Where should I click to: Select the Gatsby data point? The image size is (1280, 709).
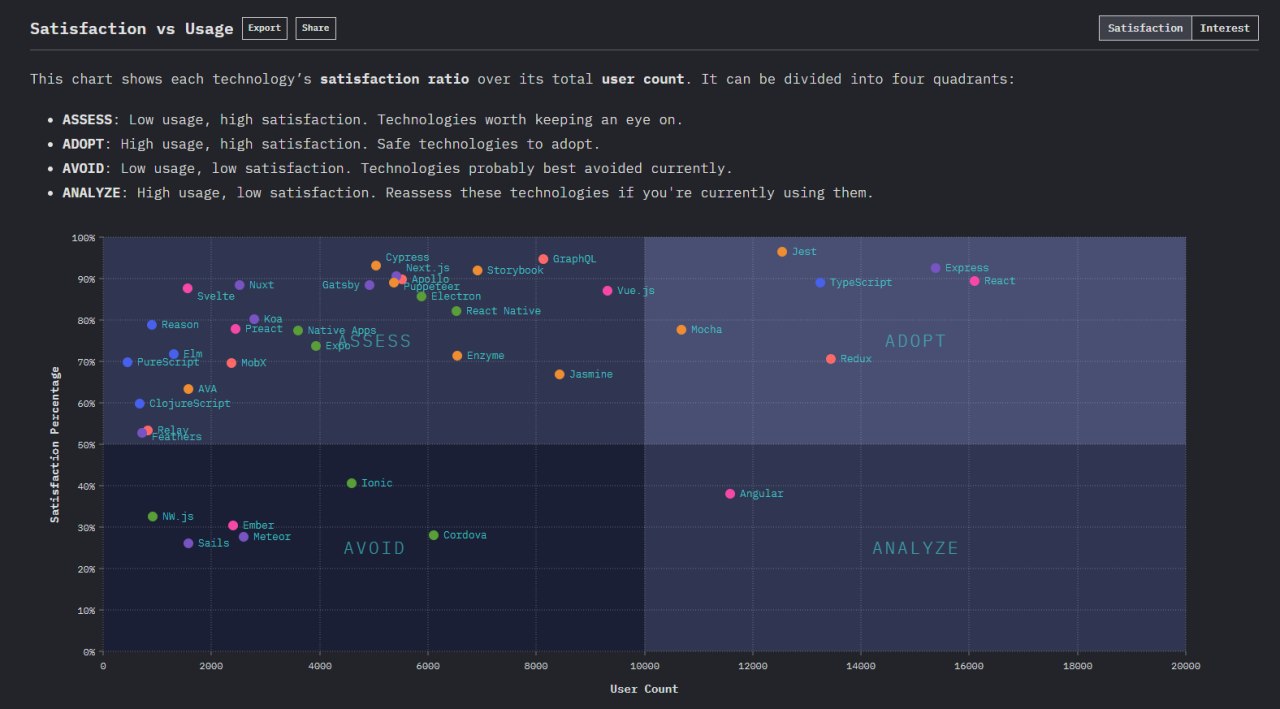point(370,285)
